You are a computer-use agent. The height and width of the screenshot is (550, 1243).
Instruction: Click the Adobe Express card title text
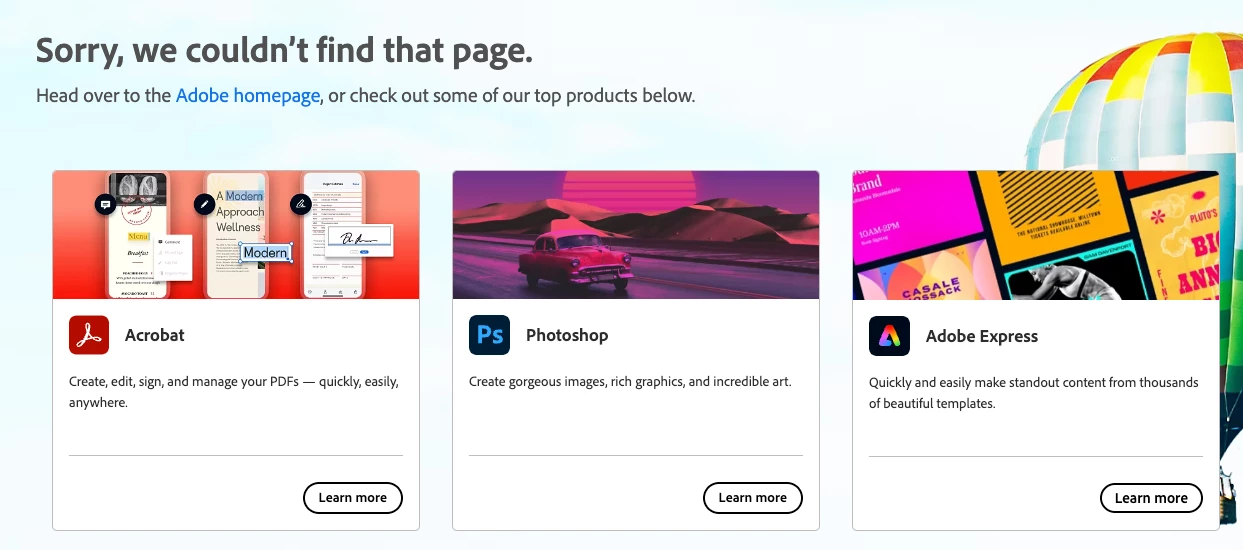pyautogui.click(x=982, y=336)
